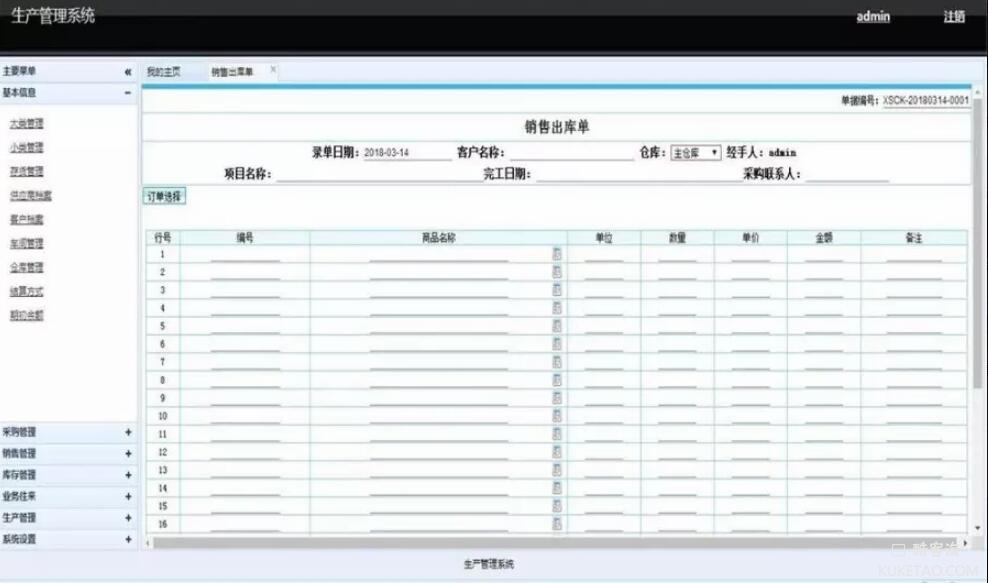Viewport: 988px width, 583px height.
Task: Open product lookup icon in row 16
Action: [x=557, y=524]
